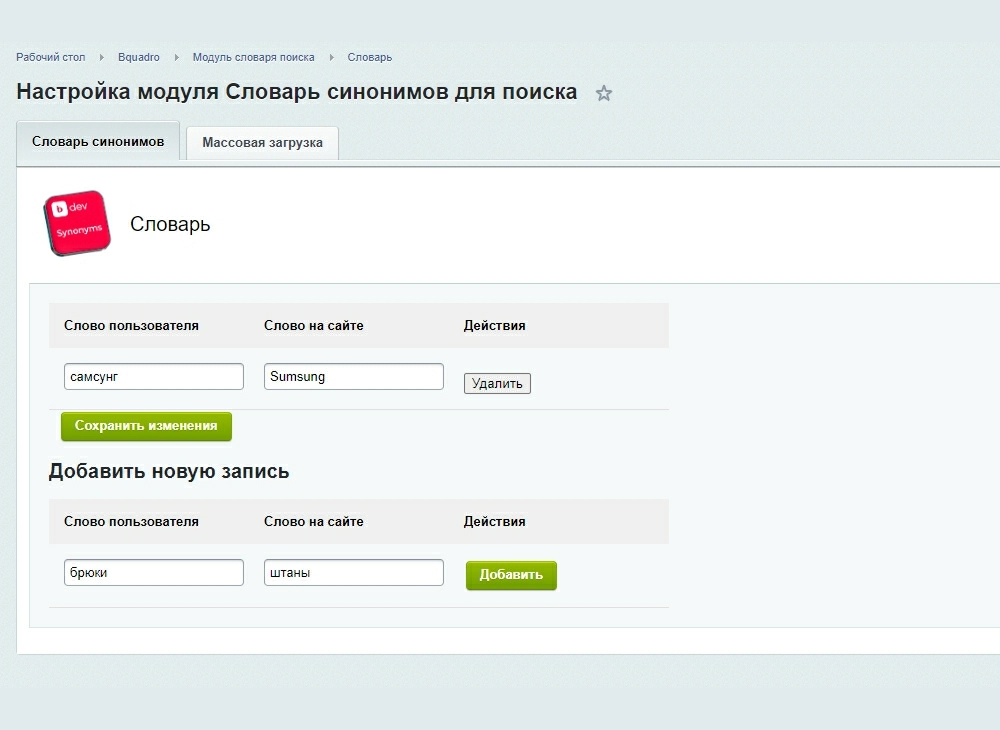Click breadcrumb arrow after Bquadro
This screenshot has width=1000, height=730.
pyautogui.click(x=176, y=58)
